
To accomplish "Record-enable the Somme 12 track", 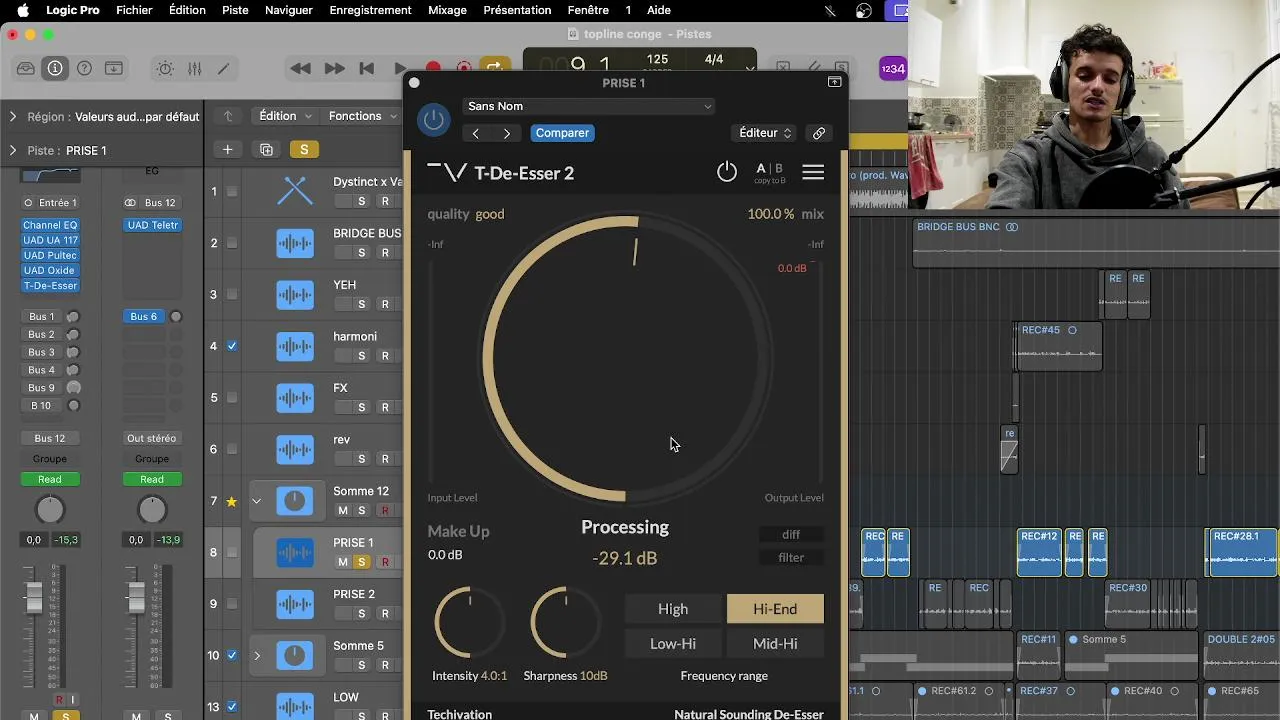I will [385, 511].
